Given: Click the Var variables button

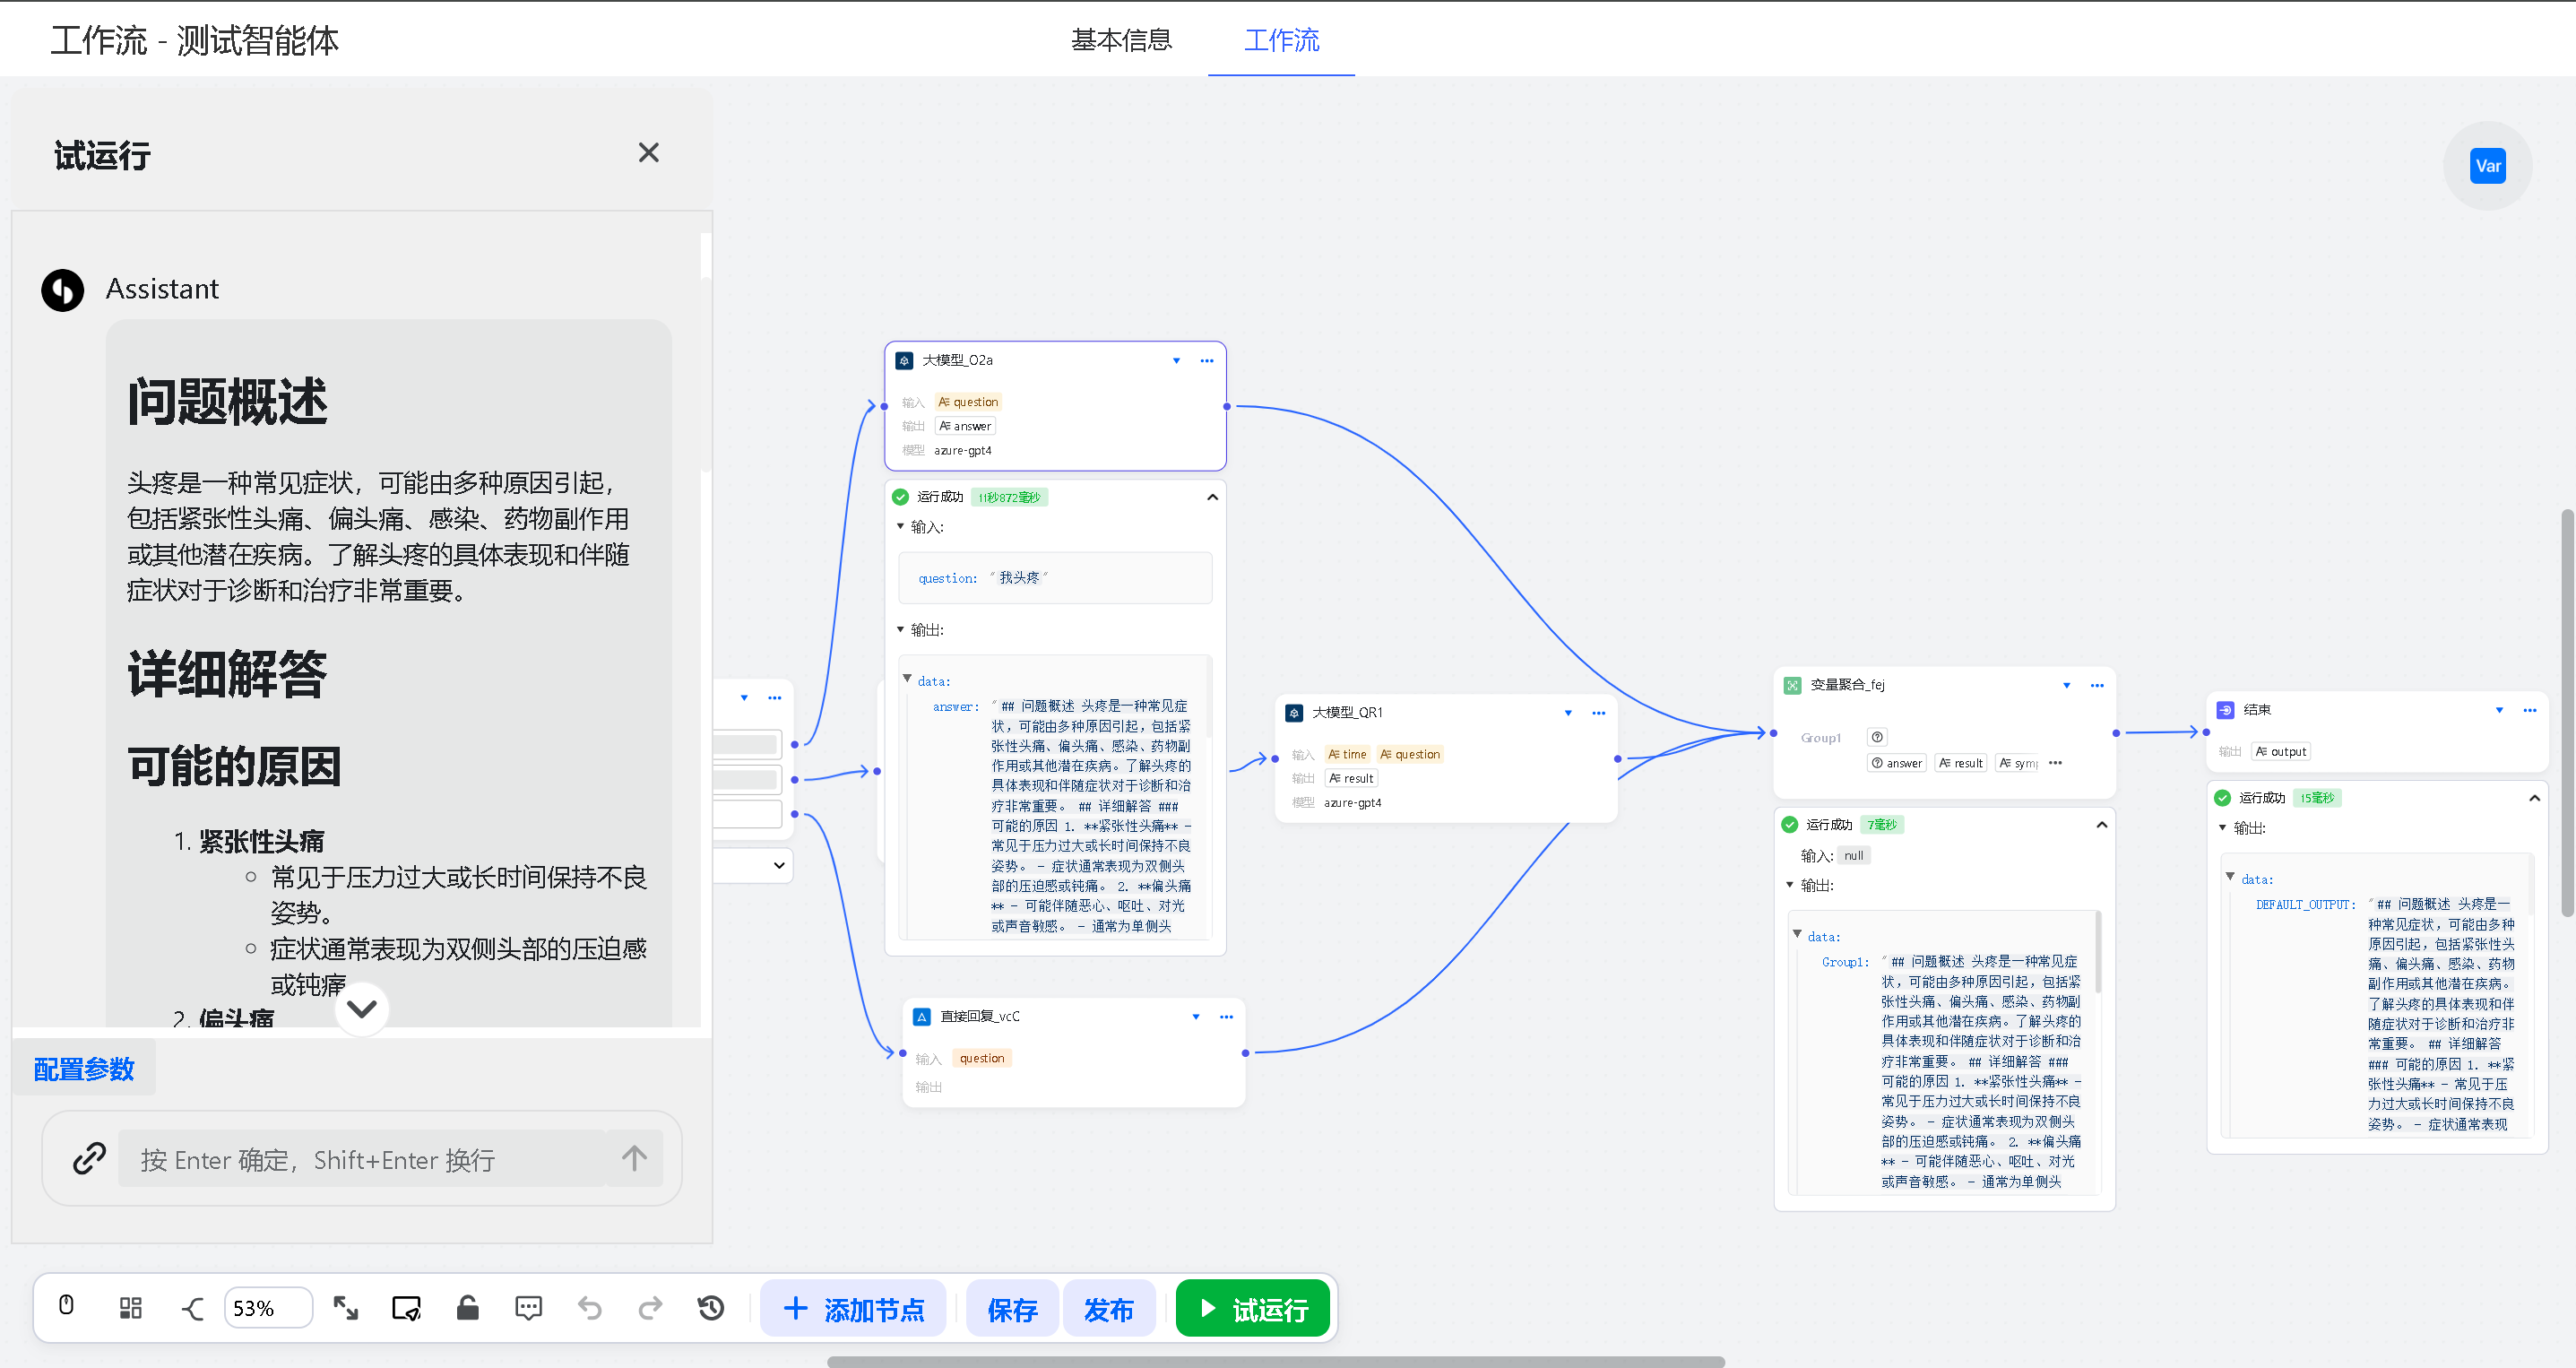Looking at the screenshot, I should [x=2487, y=166].
